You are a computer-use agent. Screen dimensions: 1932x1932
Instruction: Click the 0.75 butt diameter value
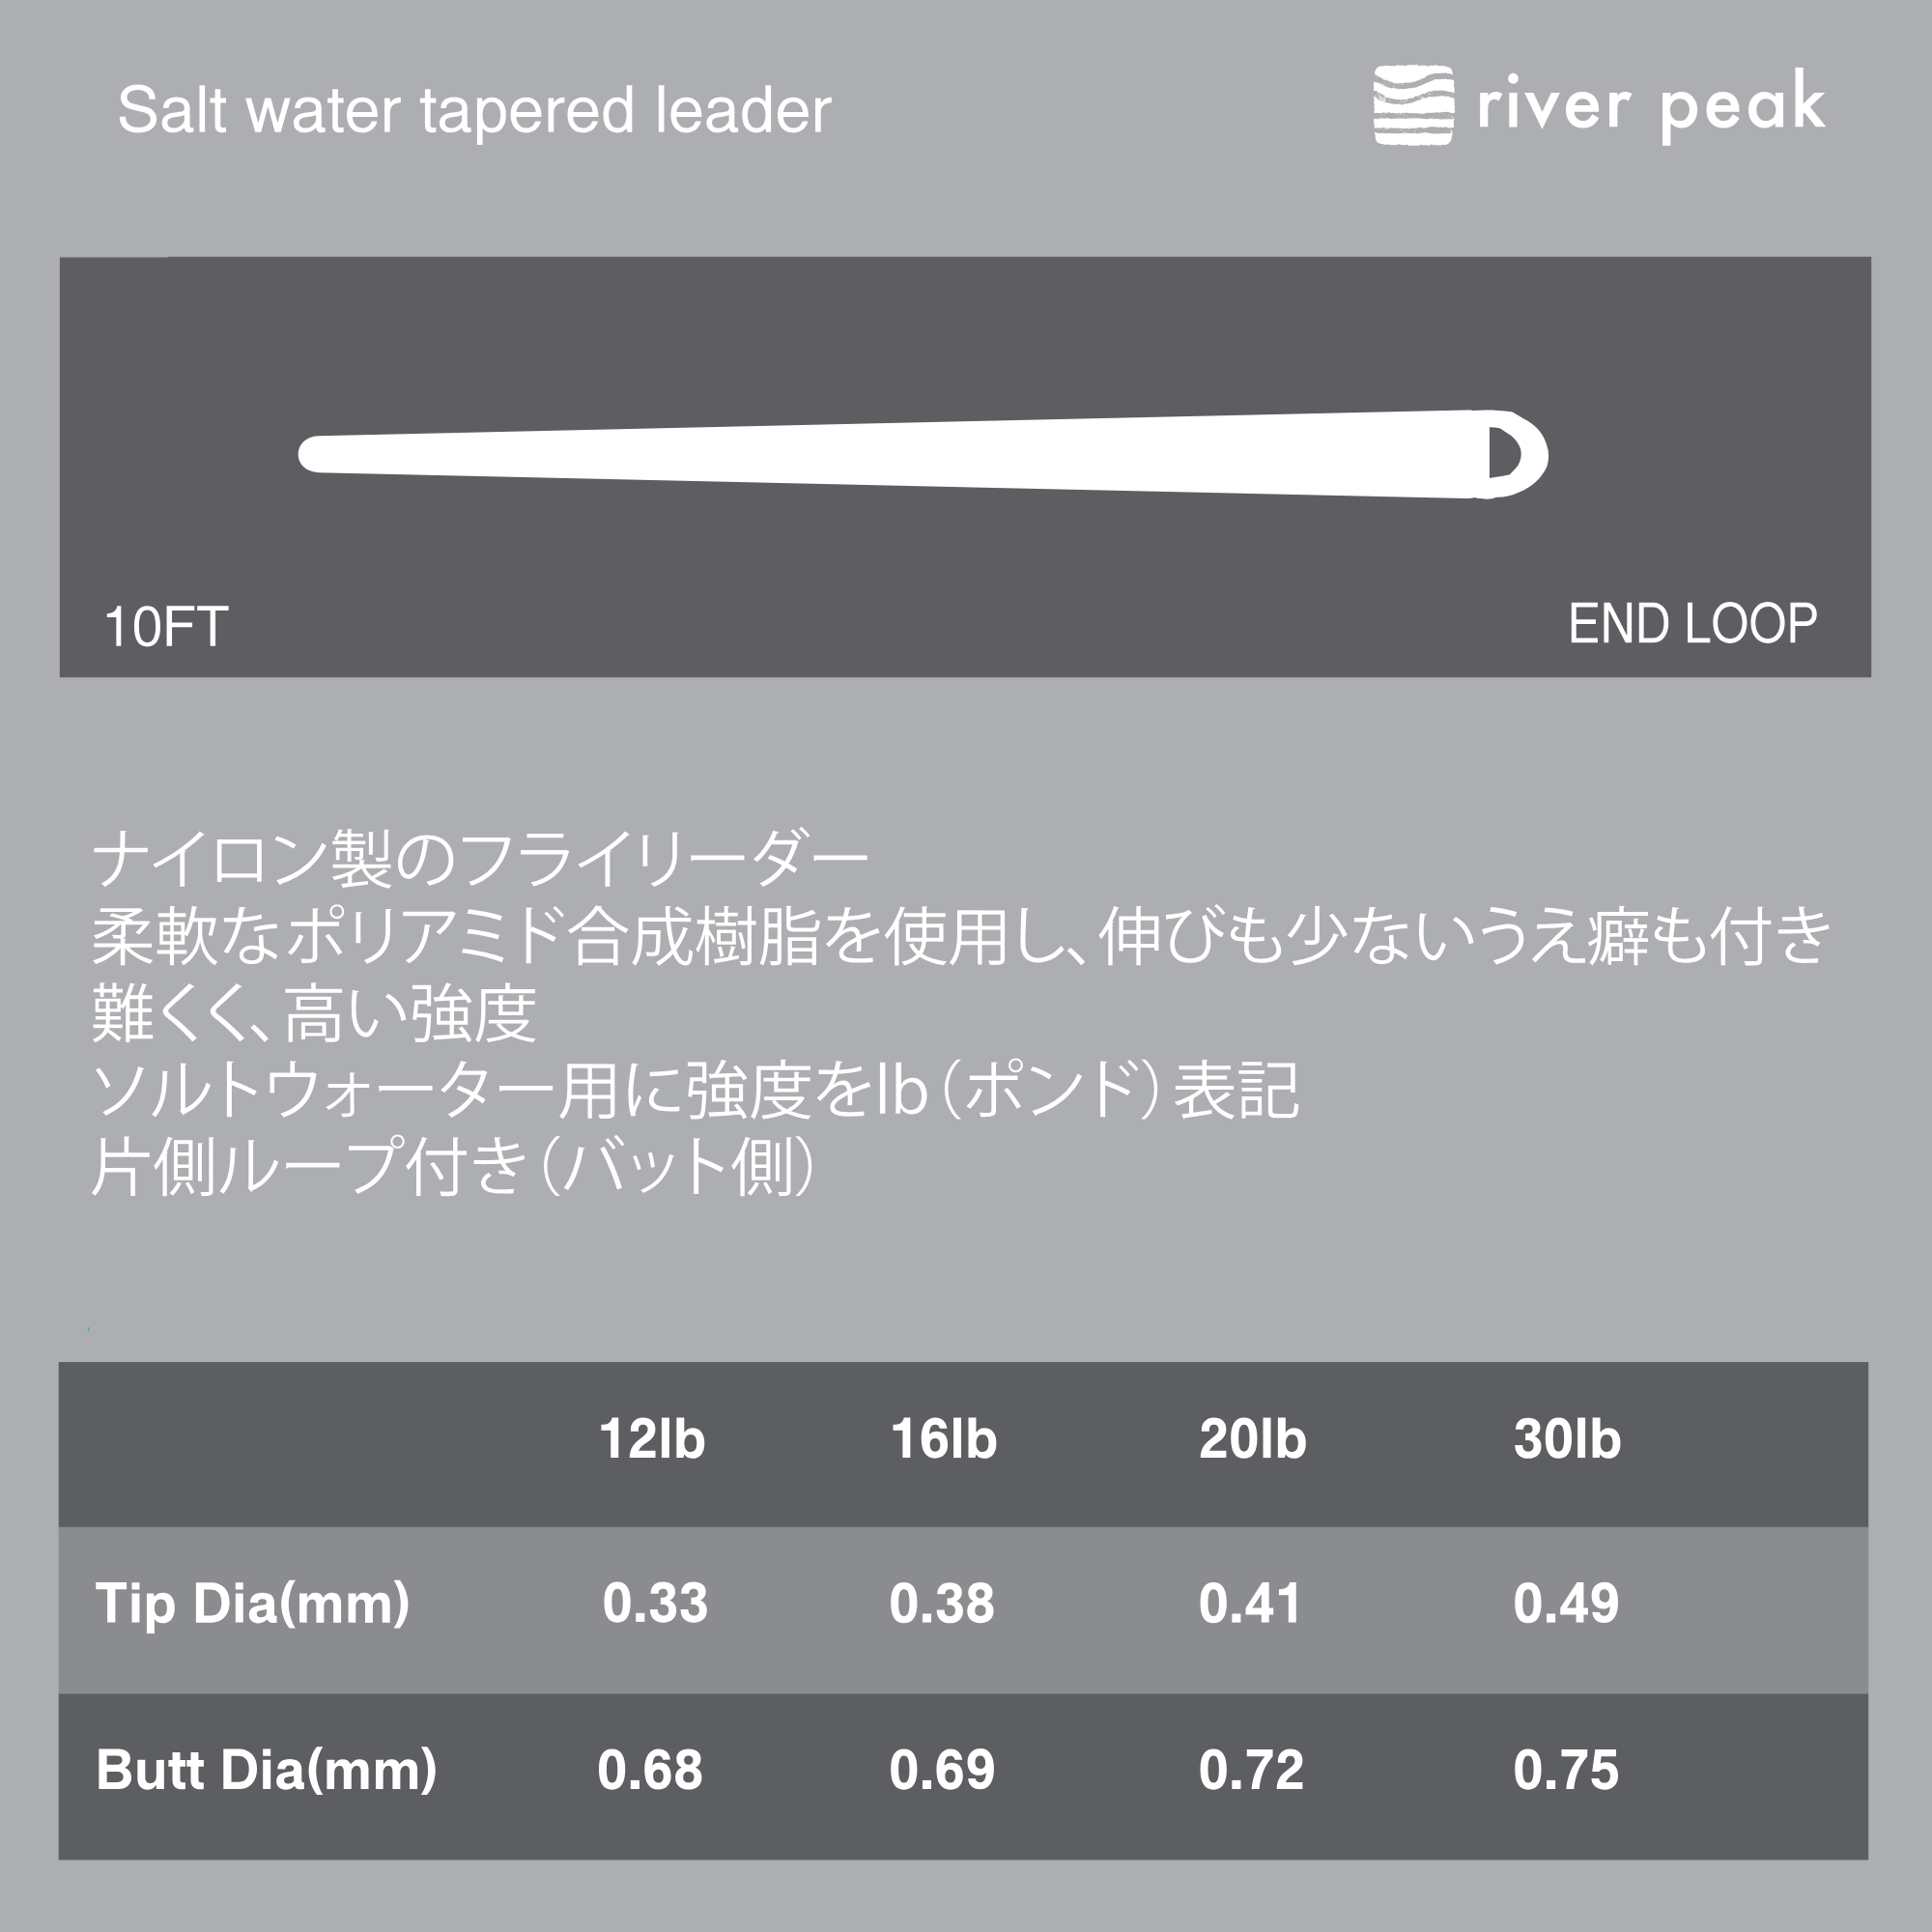[1566, 1770]
